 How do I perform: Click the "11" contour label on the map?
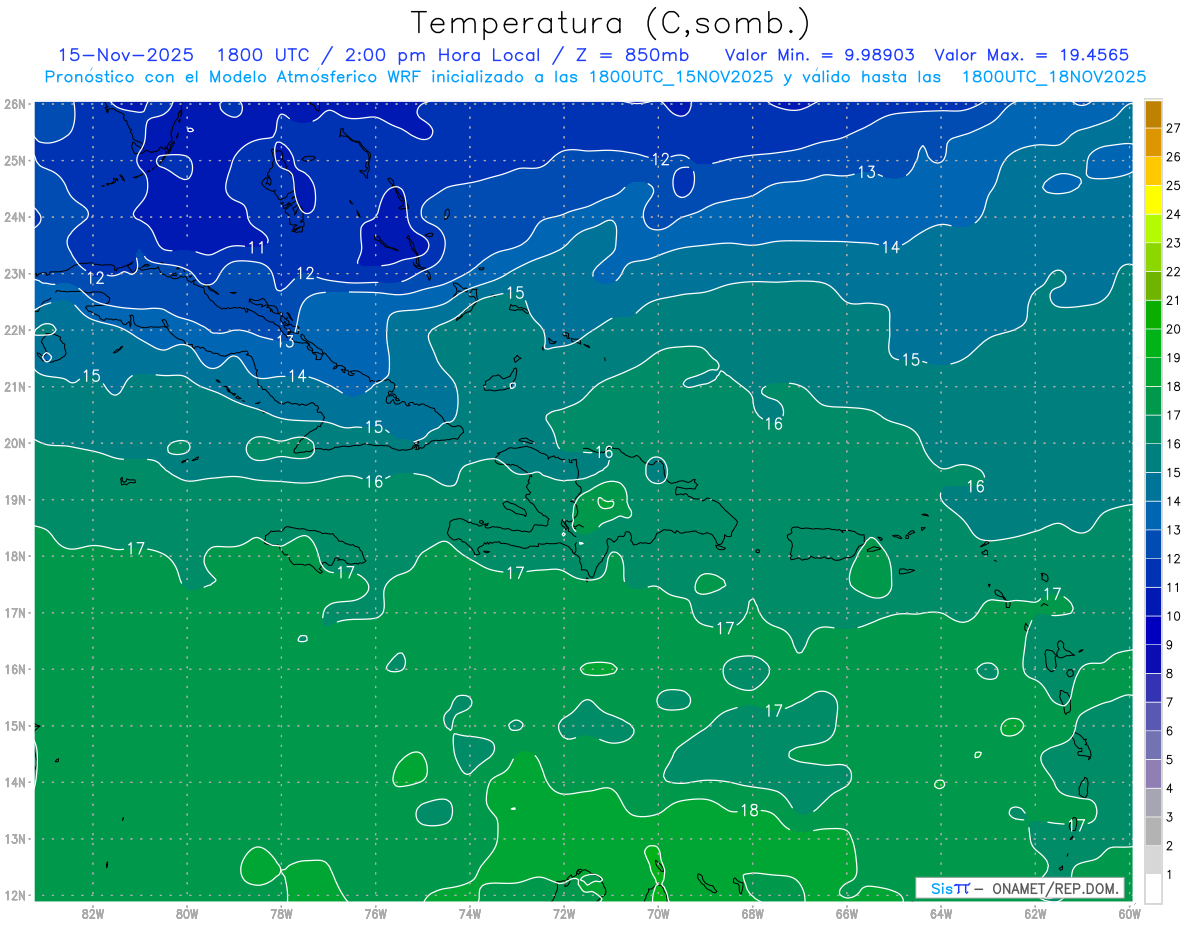tap(257, 247)
